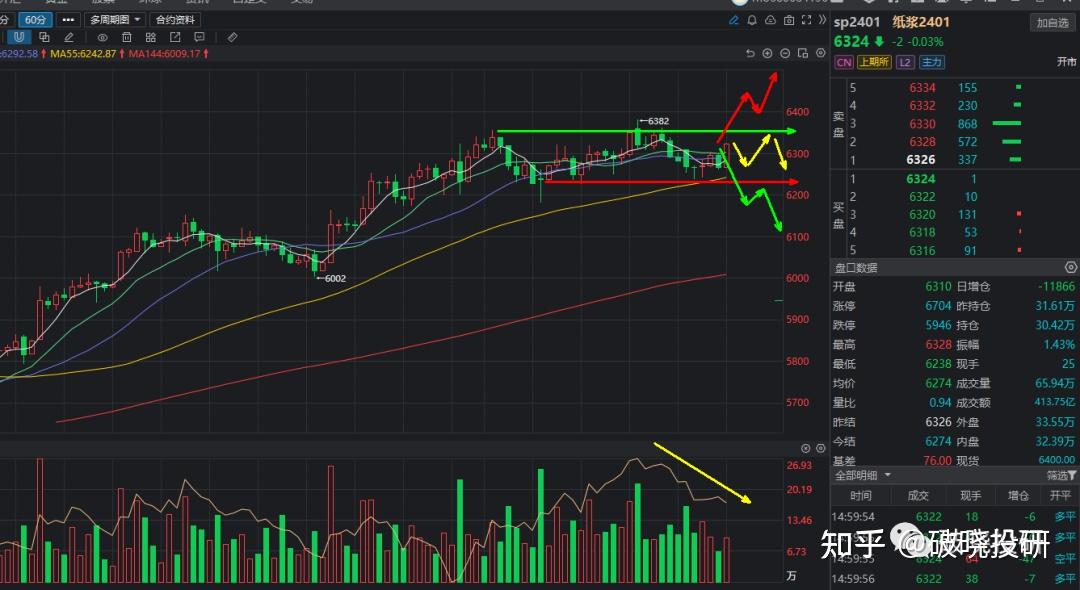
Task: Select sell level 5 price 6334
Action: [922, 88]
